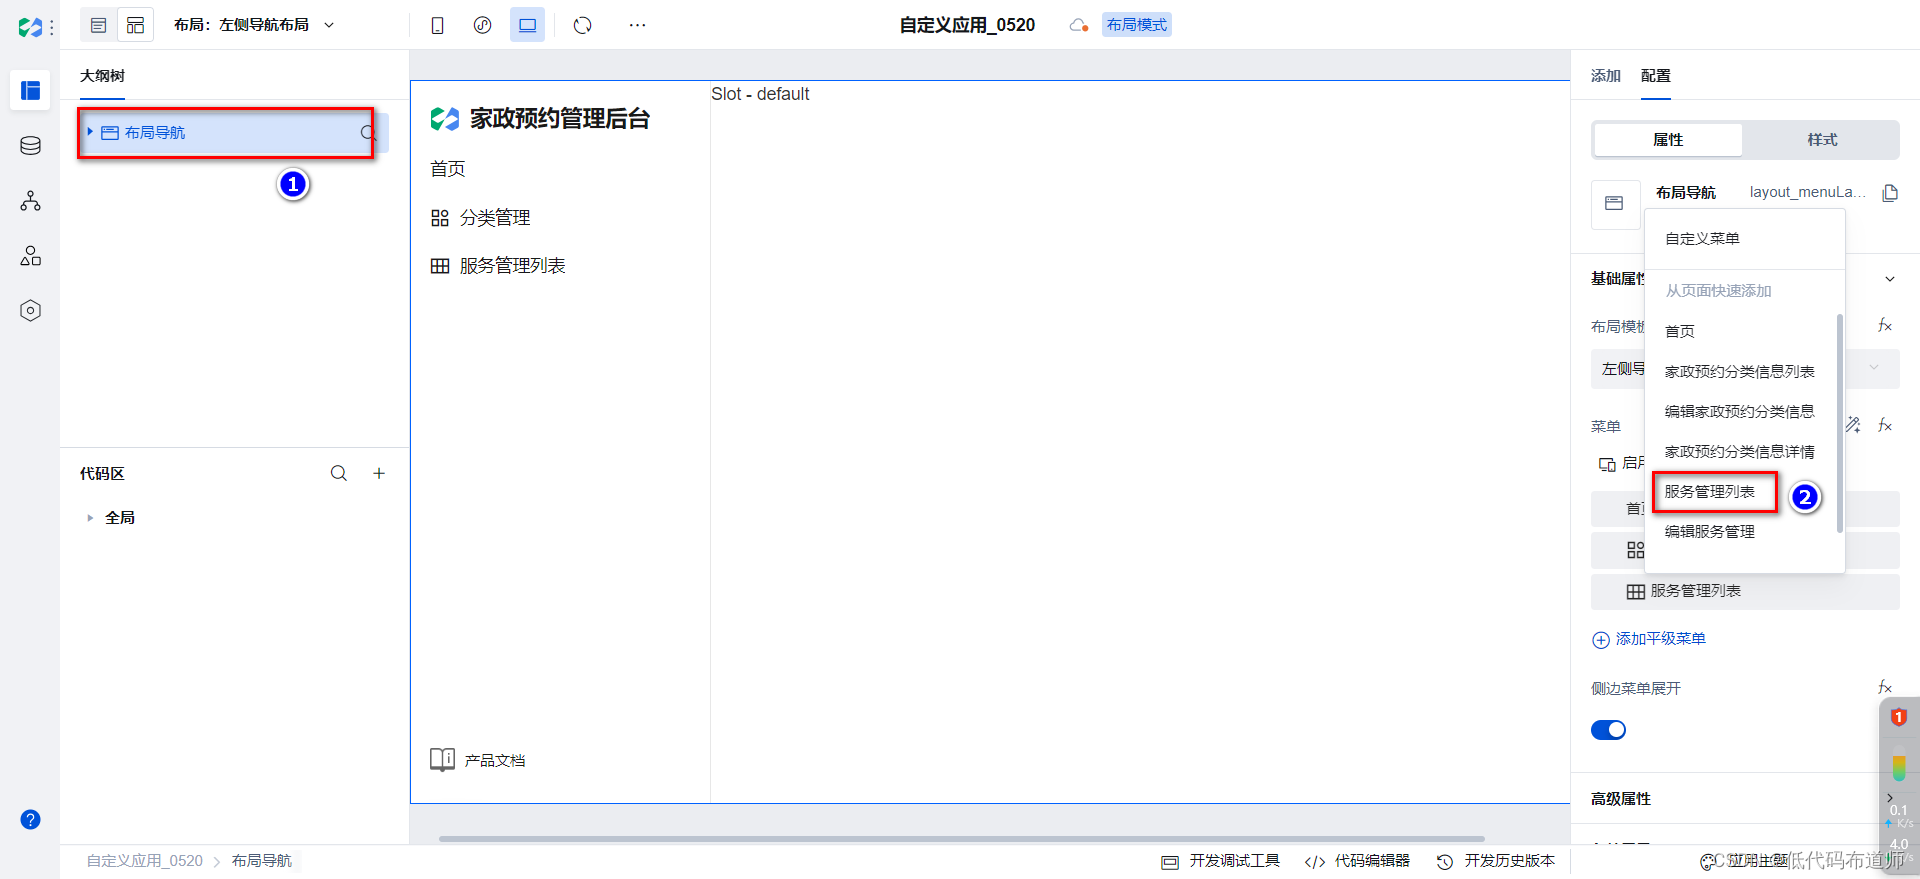Add new item in code area
Screen dimensions: 1920x879
(379, 473)
